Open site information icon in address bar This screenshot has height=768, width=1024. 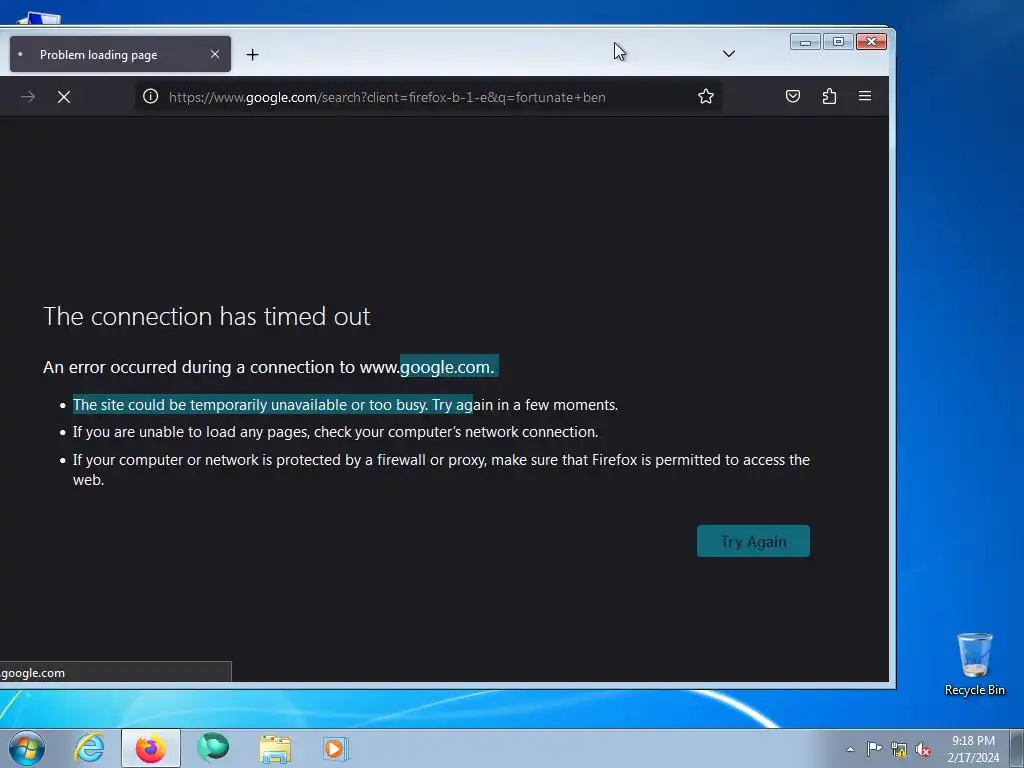pyautogui.click(x=151, y=97)
